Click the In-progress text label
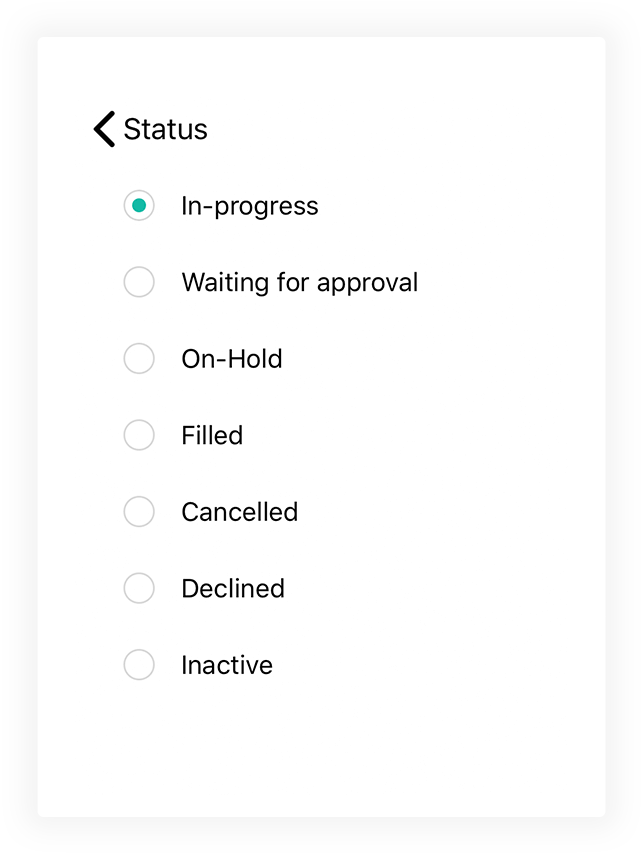The width and height of the screenshot is (643, 854). click(249, 206)
